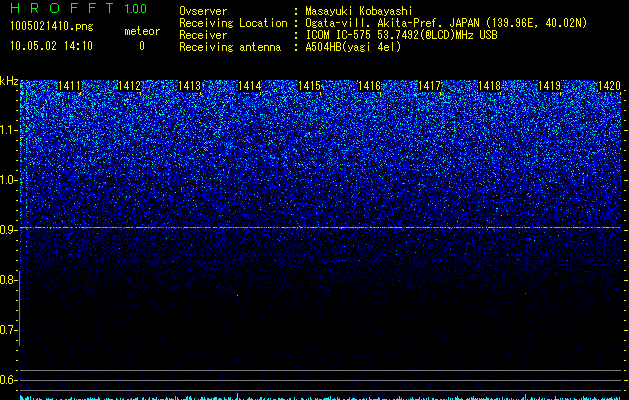
Task: Click time marker 1419
Action: coord(549,86)
